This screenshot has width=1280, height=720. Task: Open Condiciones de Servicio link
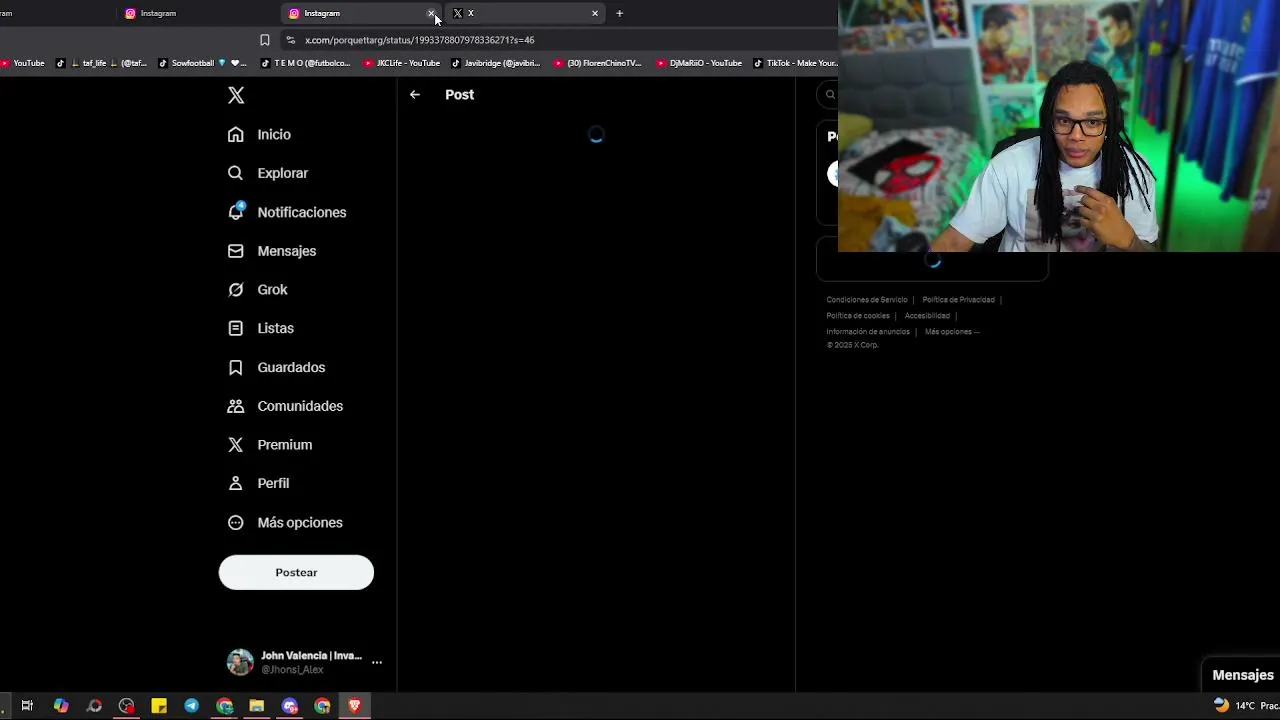pos(867,300)
